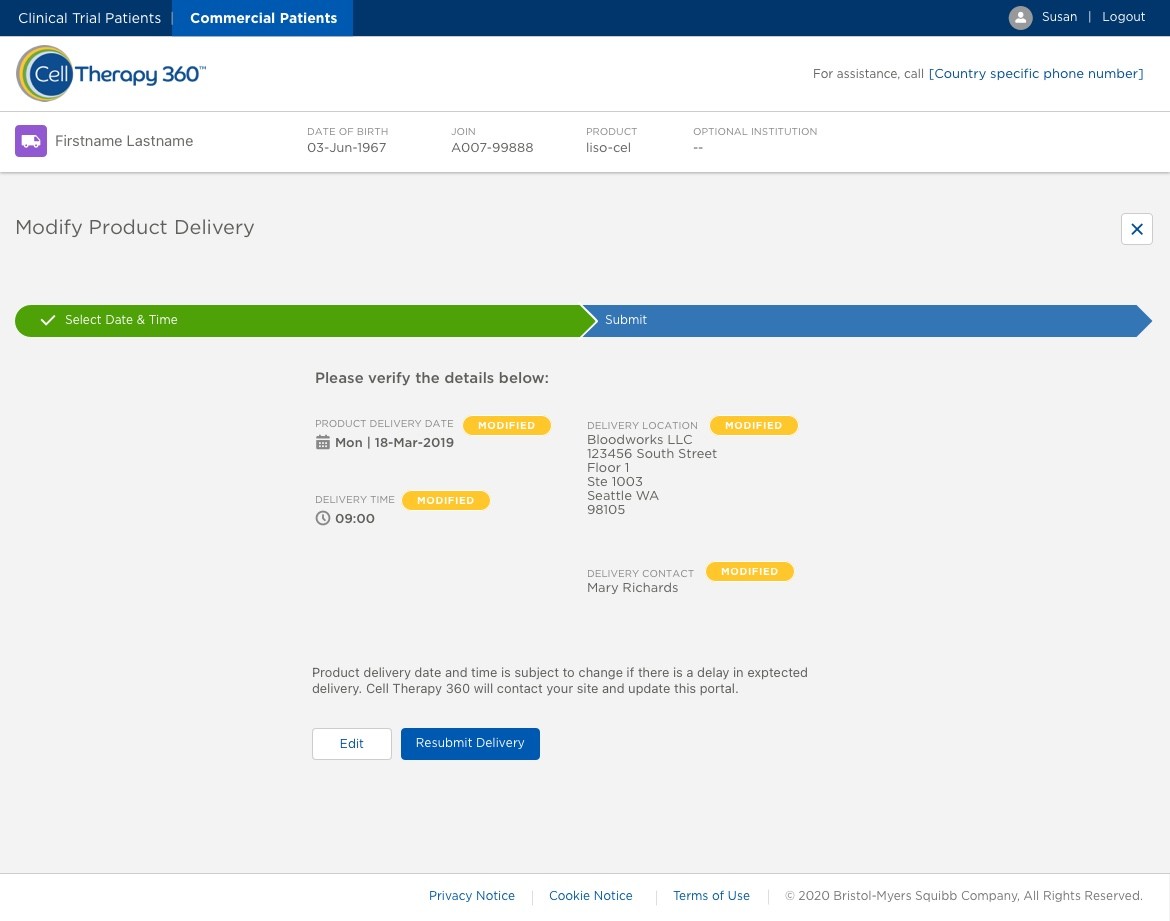
Task: Click the date Mon | 18-Mar-2019
Action: (x=394, y=443)
